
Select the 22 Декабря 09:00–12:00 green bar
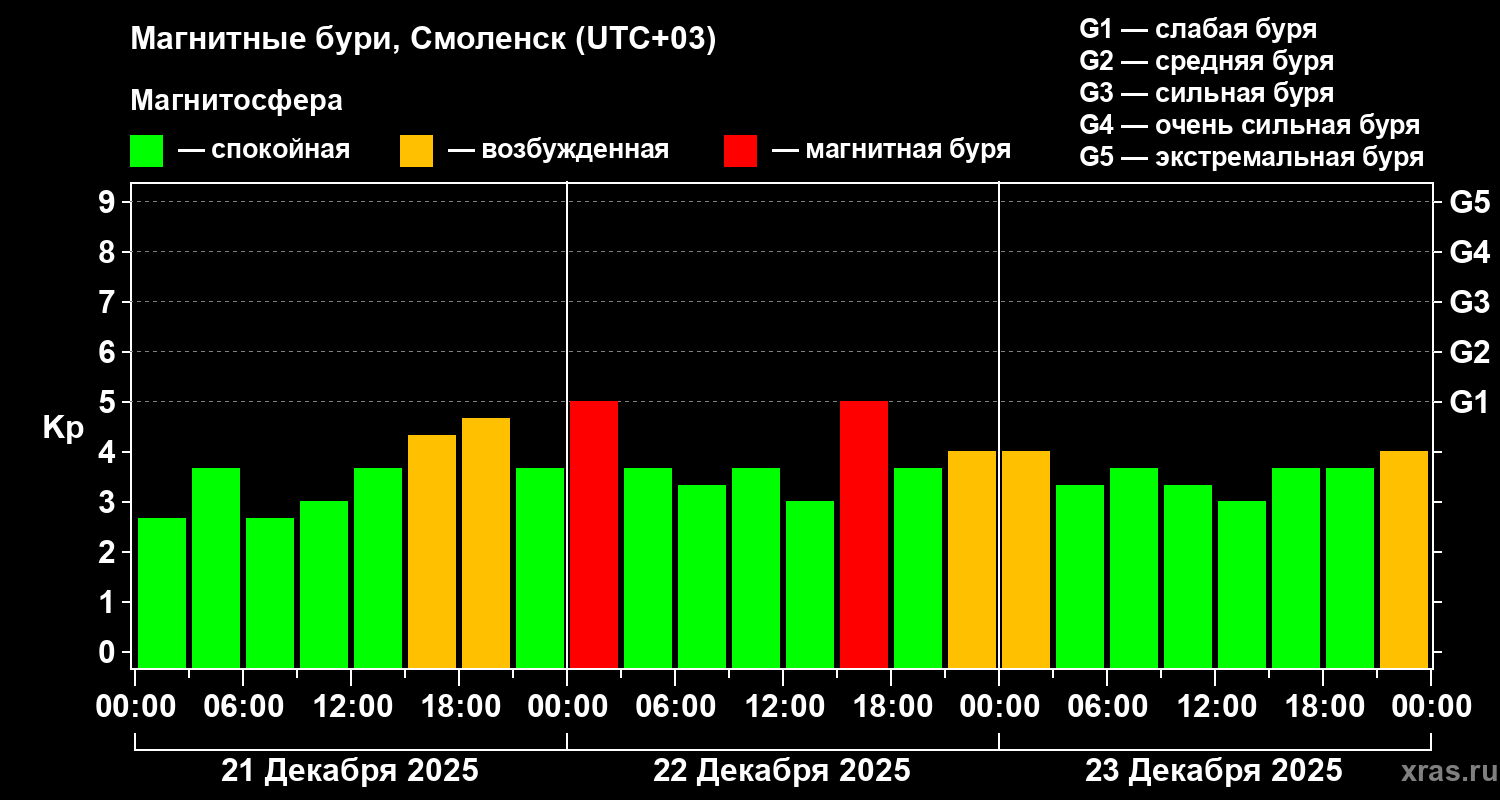point(756,568)
